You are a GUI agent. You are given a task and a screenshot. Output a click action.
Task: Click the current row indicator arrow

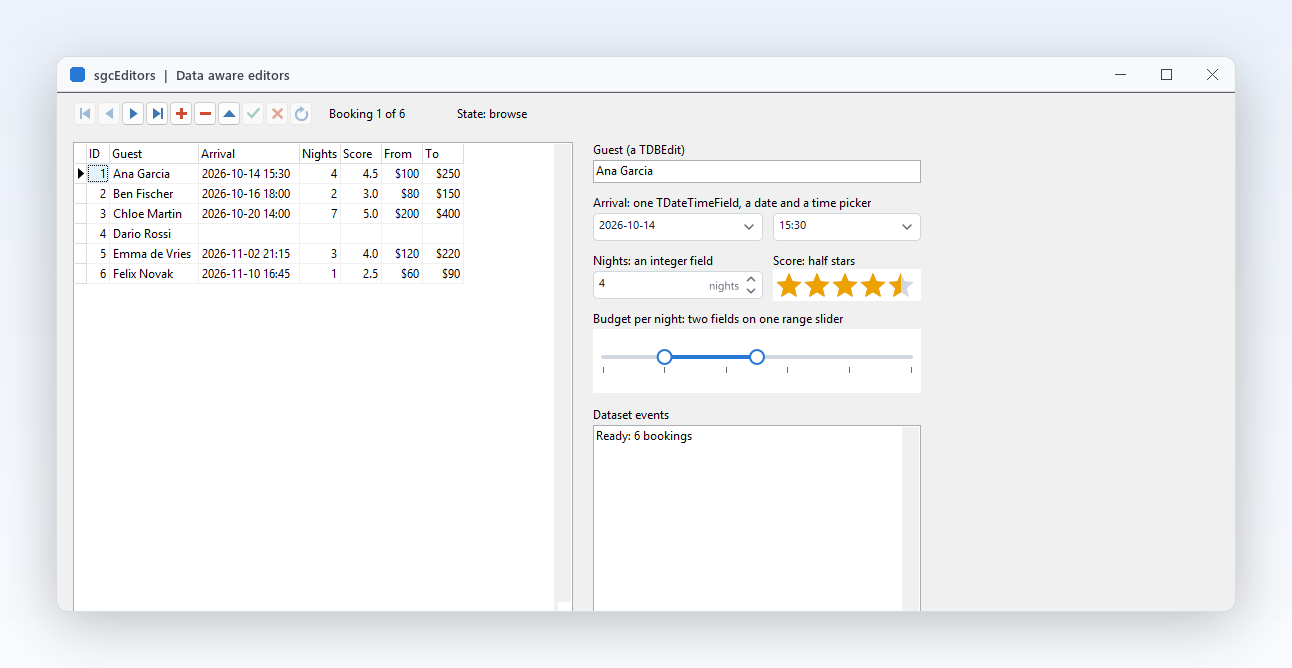tap(80, 174)
